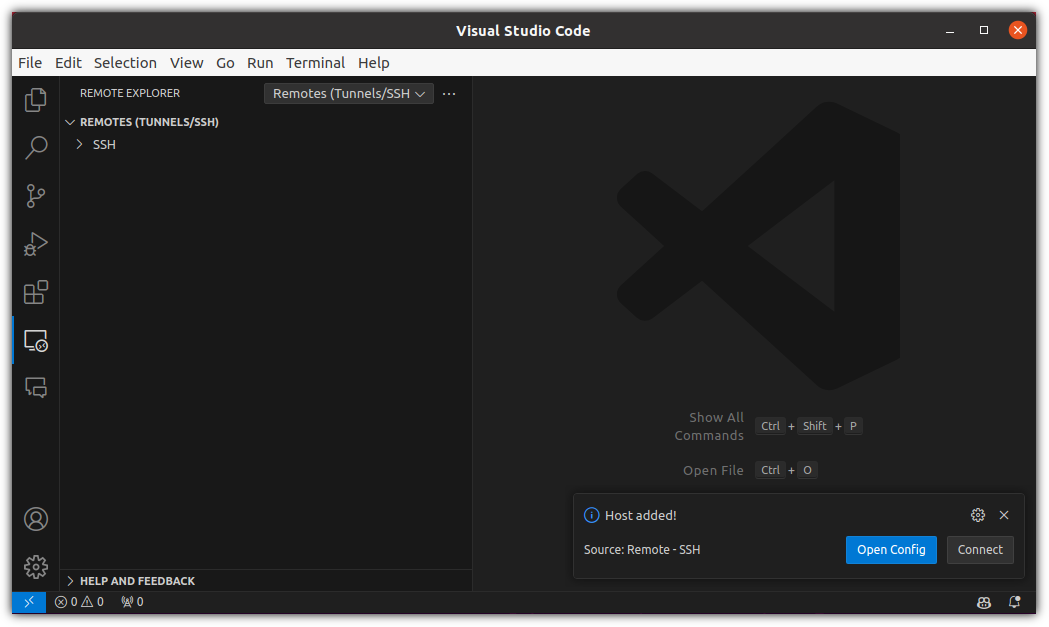The height and width of the screenshot is (627, 1049).
Task: Open the Search view icon
Action: [x=35, y=147]
